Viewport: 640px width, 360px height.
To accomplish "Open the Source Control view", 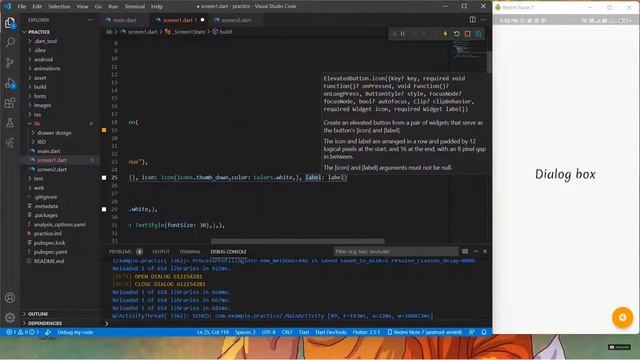I will [10, 62].
